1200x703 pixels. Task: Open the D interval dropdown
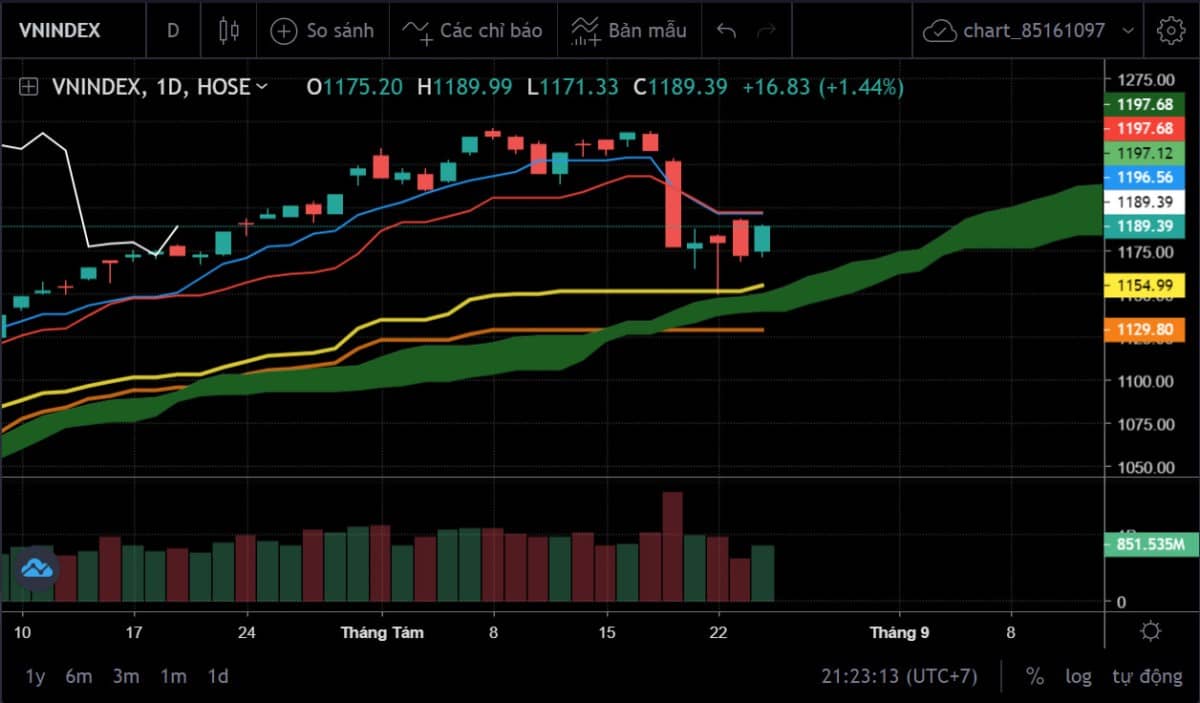(173, 31)
